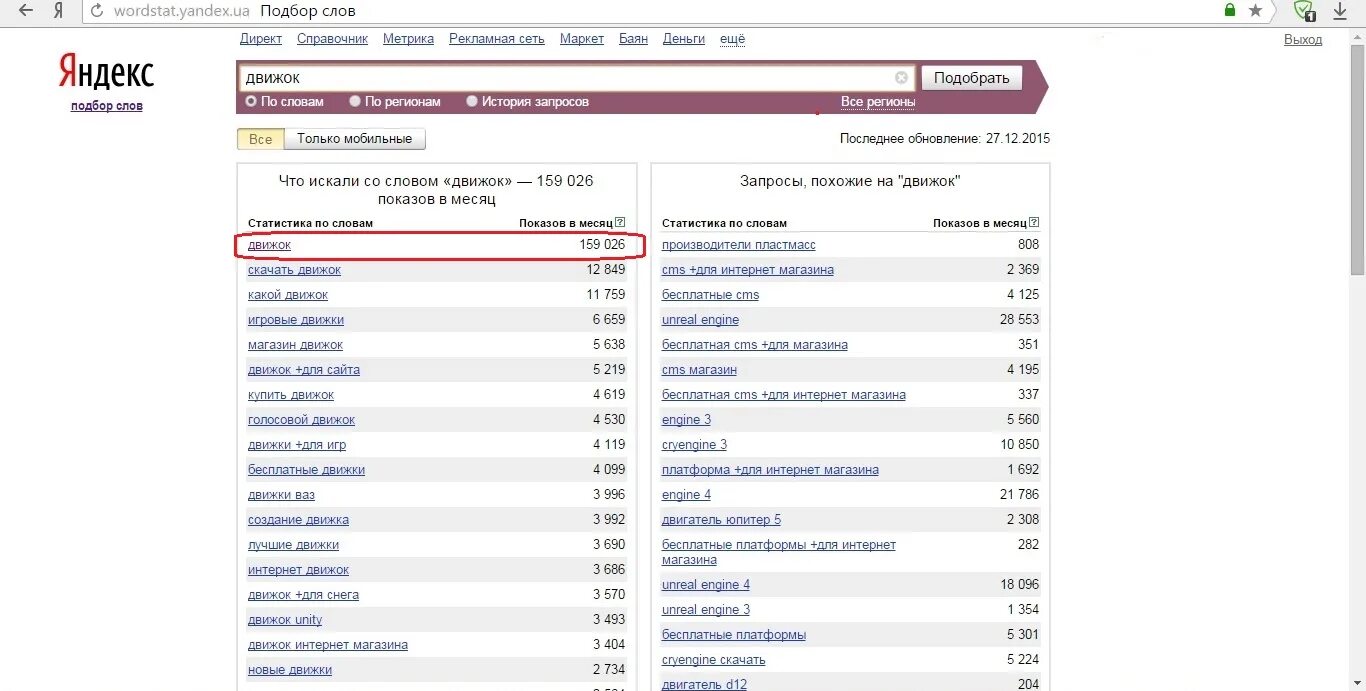Click the page reload icon in address bar
Image resolution: width=1366 pixels, height=691 pixels.
[97, 10]
